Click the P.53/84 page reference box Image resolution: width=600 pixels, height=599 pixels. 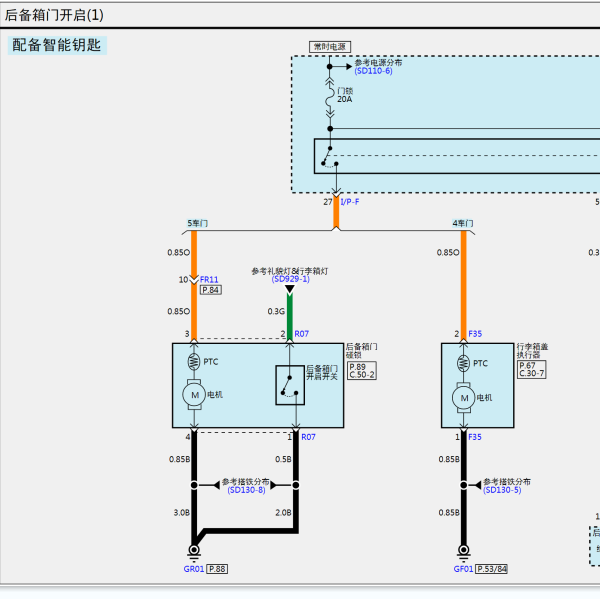point(492,569)
